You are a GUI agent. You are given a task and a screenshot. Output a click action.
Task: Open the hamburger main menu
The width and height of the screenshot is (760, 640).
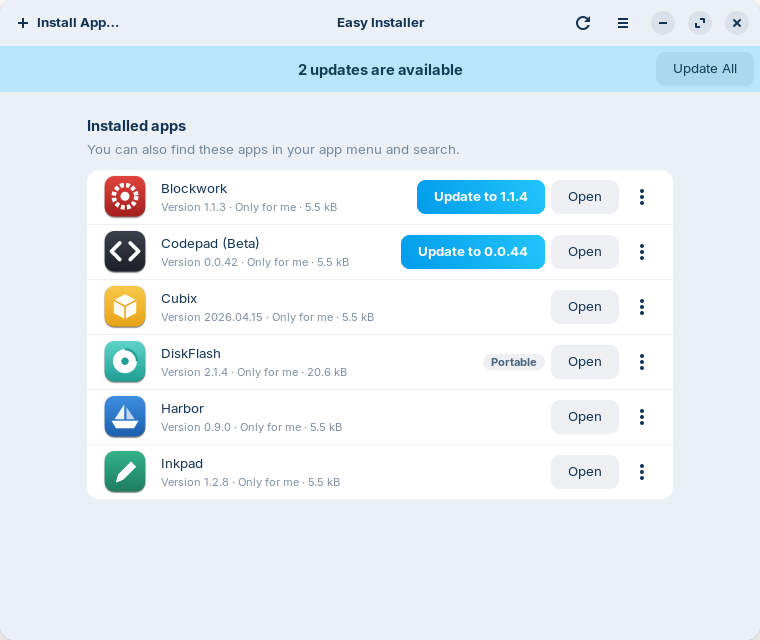click(x=623, y=23)
